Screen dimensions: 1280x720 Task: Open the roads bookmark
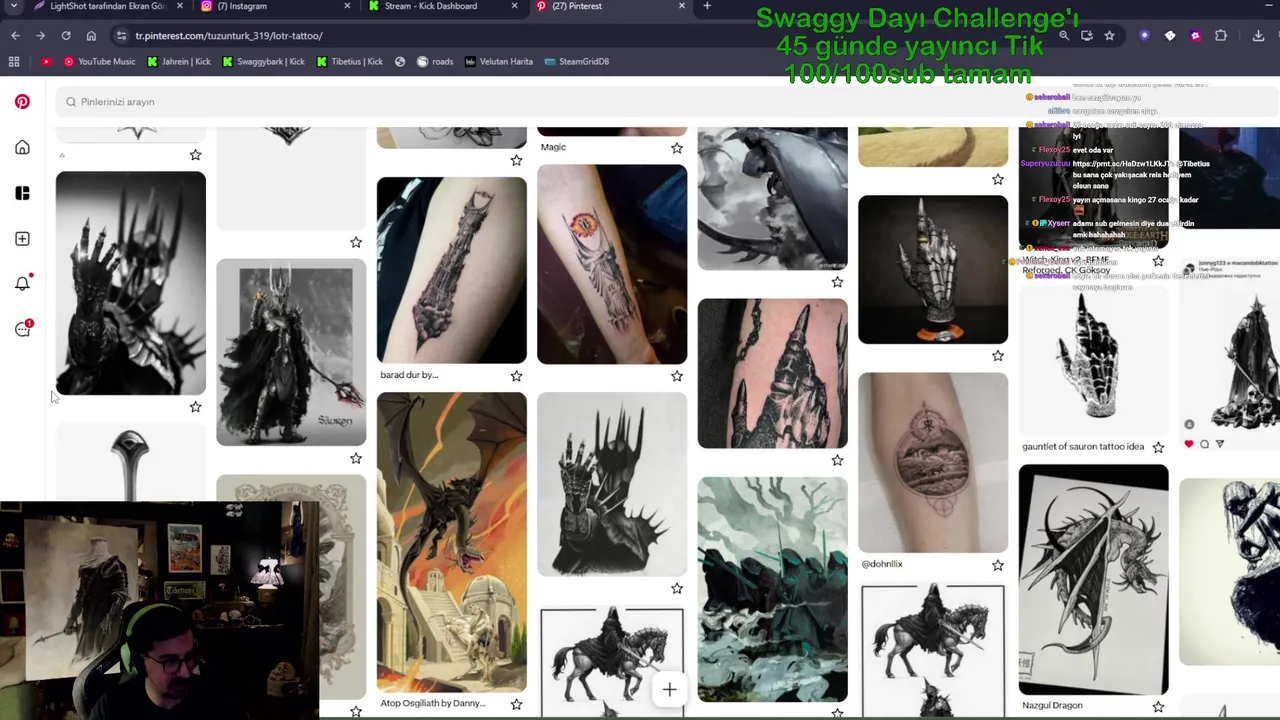[435, 61]
